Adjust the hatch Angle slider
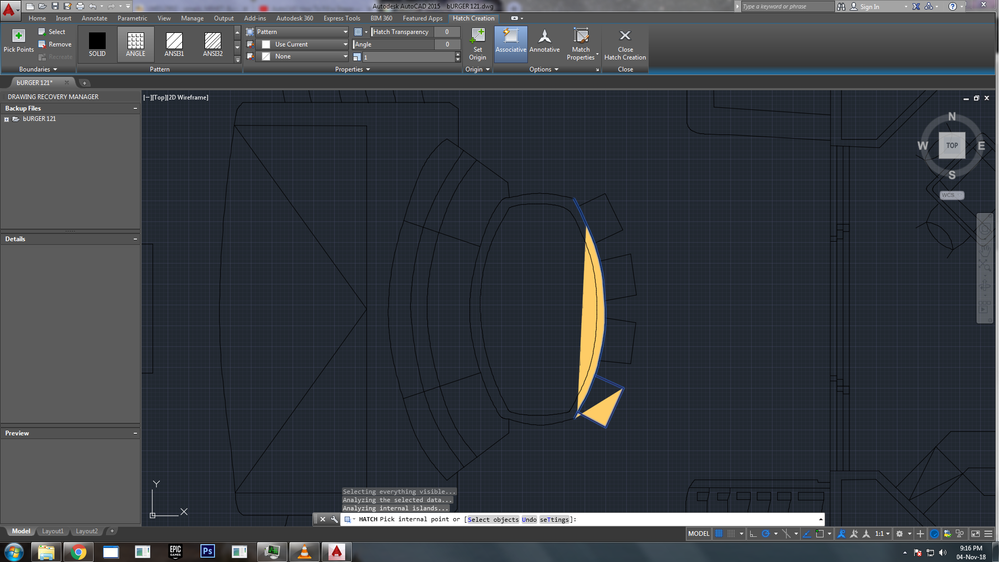Screen dimensions: 999x562 [x=406, y=44]
